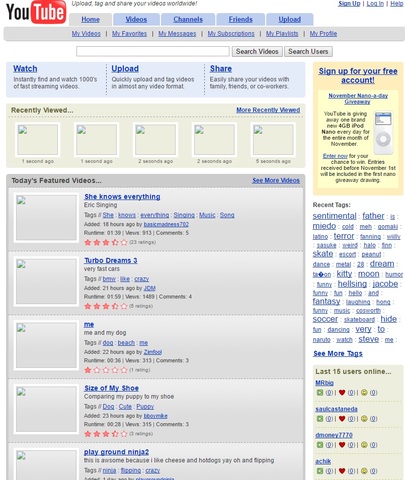The width and height of the screenshot is (405, 480).
Task: Click the heart icon under MRbig
Action: pos(342,392)
